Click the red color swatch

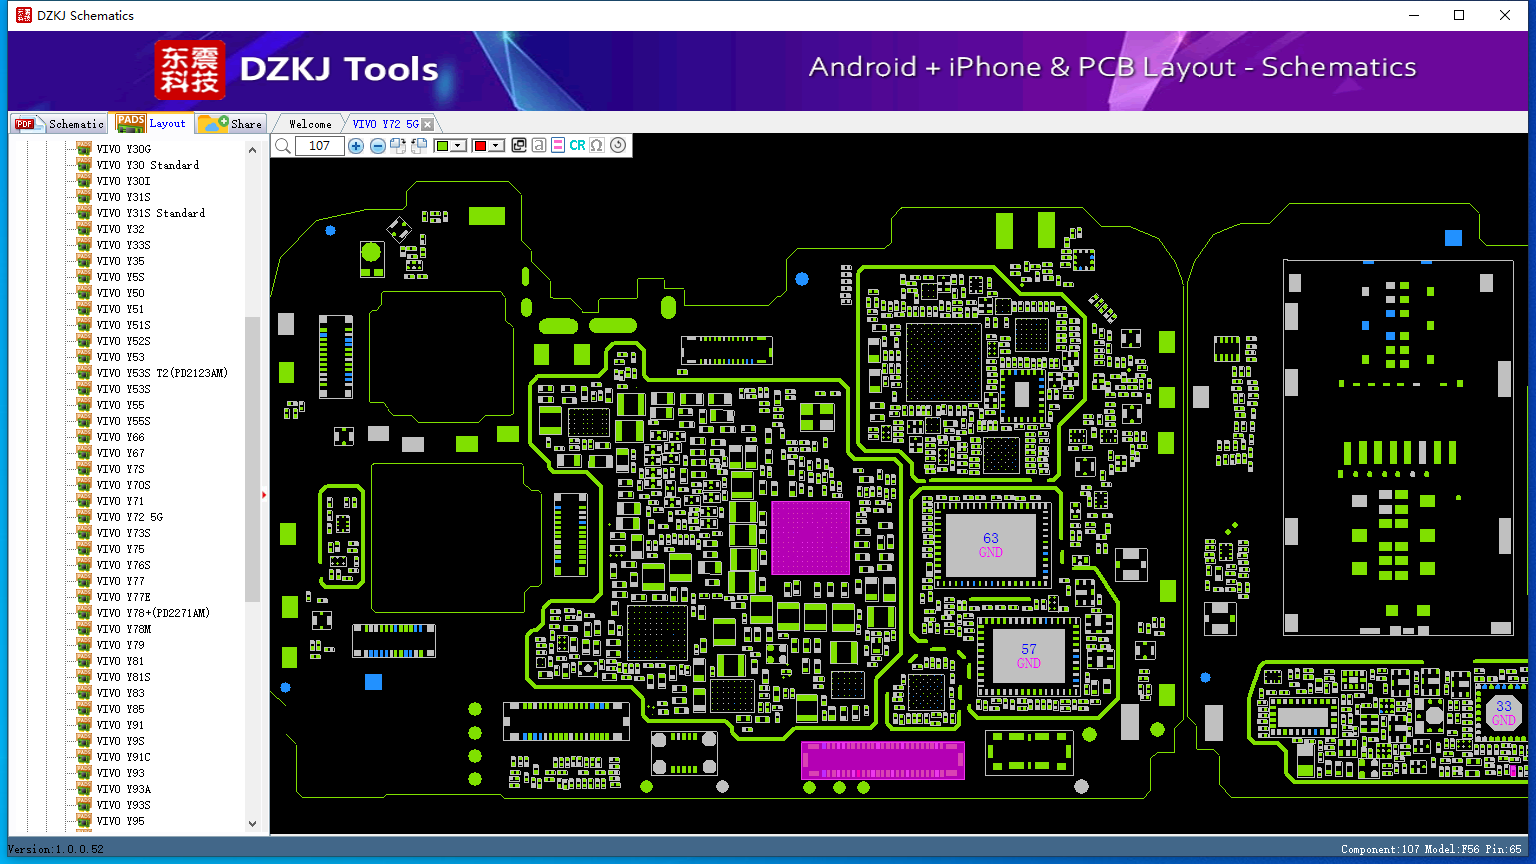click(x=480, y=146)
